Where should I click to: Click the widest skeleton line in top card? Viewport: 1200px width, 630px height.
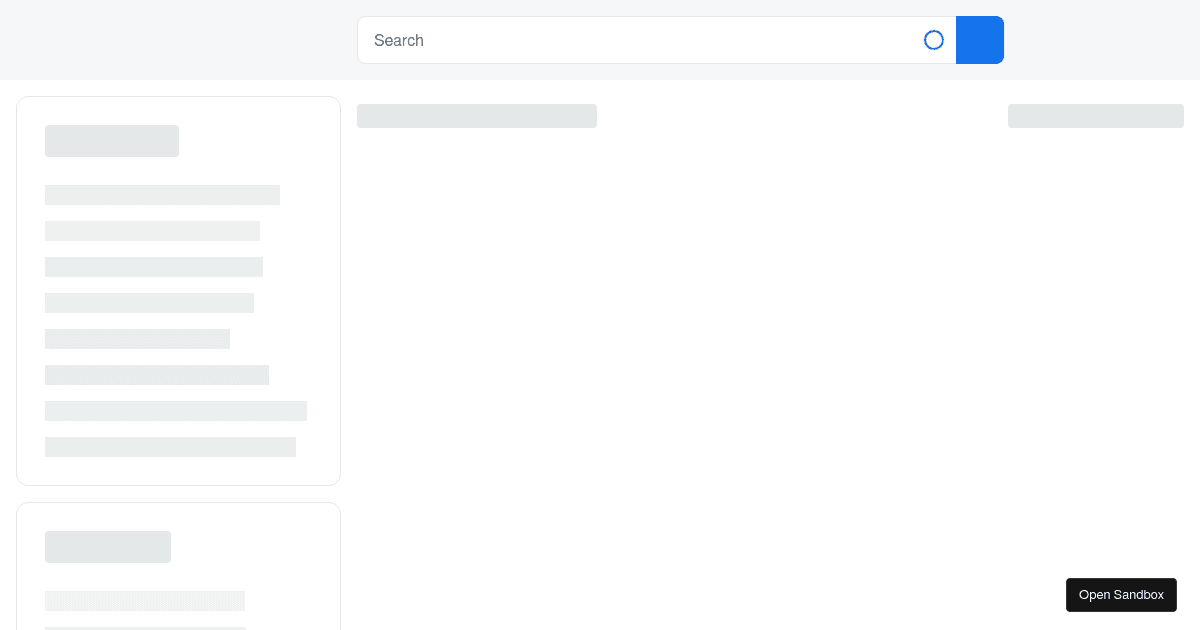(176, 411)
